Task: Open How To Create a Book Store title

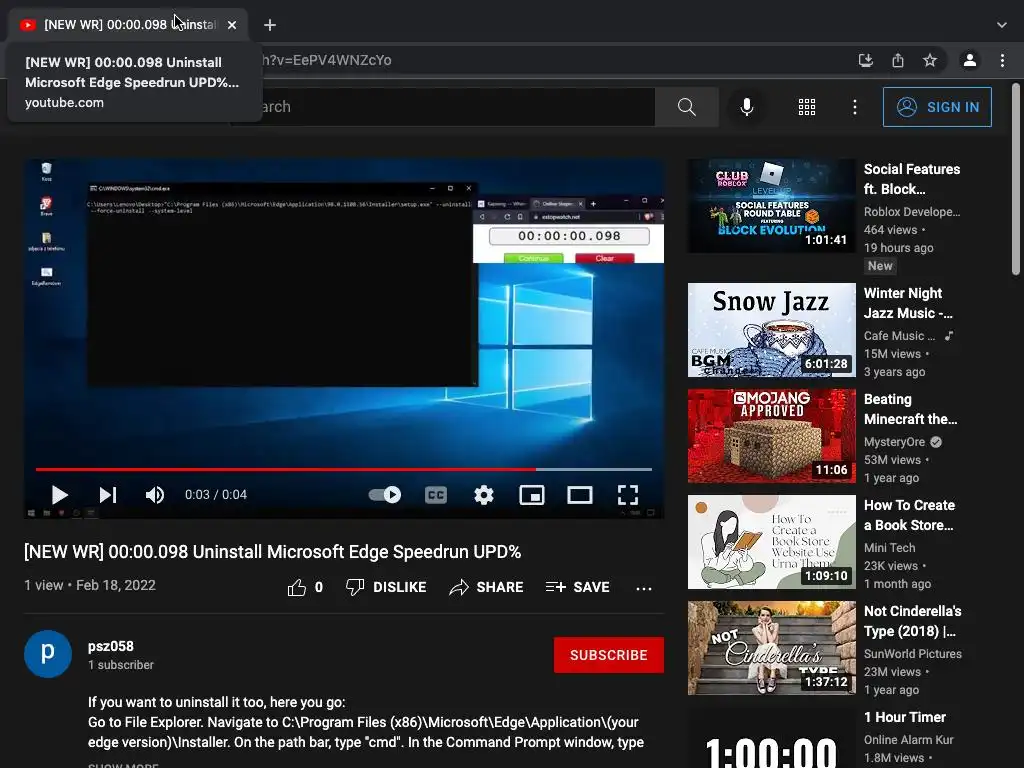Action: coord(909,515)
